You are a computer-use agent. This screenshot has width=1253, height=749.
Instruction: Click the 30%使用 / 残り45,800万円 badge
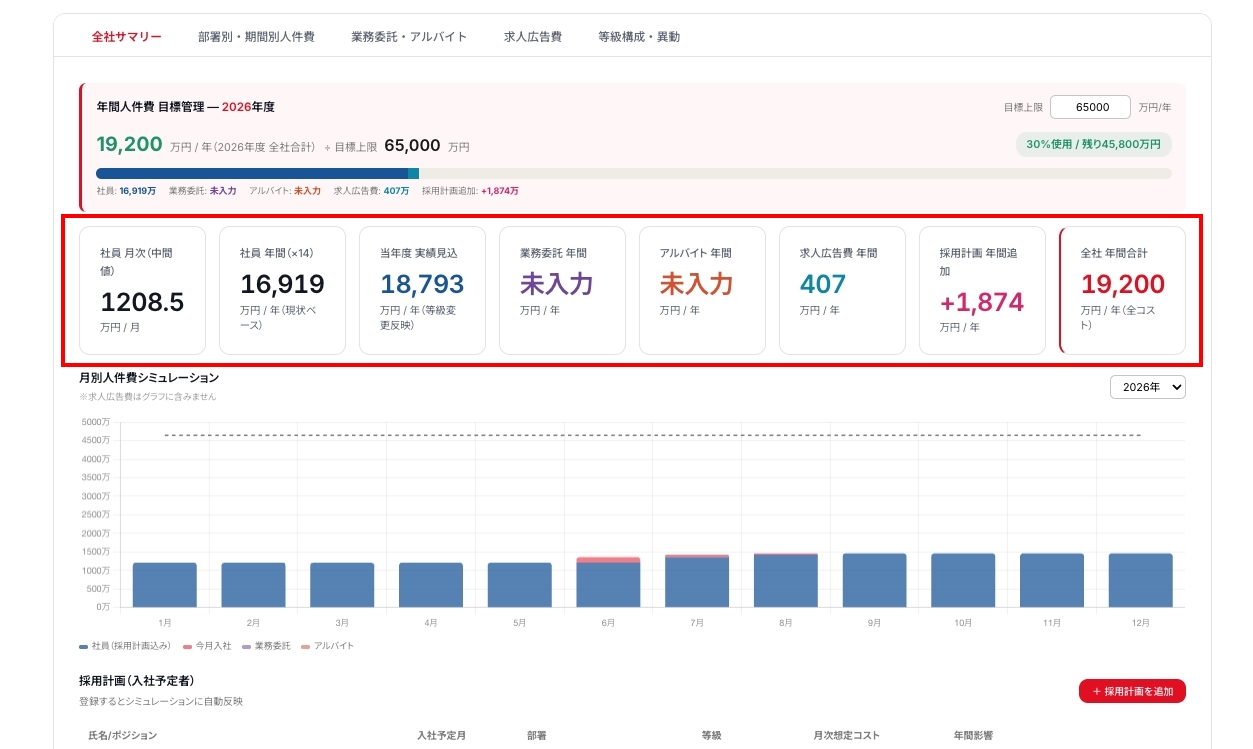[x=1094, y=144]
